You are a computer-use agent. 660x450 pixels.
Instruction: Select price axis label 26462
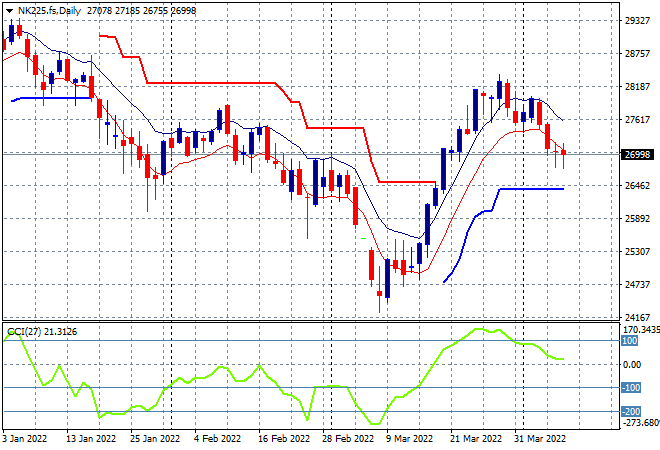637,186
